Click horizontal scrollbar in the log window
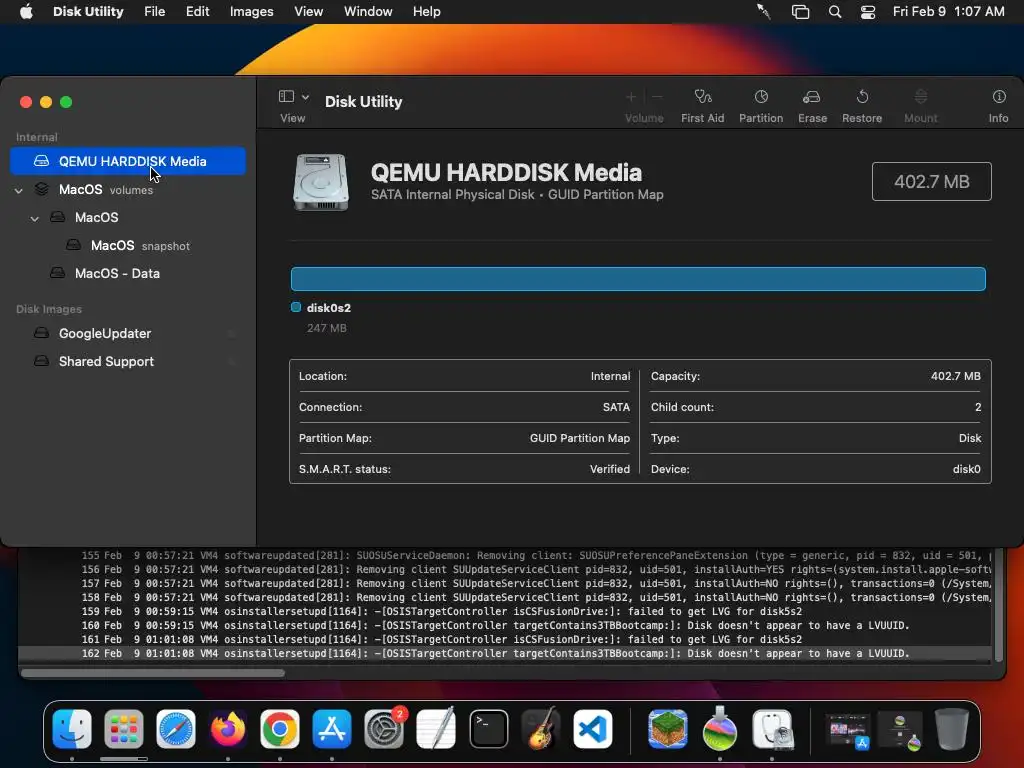The height and width of the screenshot is (768, 1024). click(153, 673)
